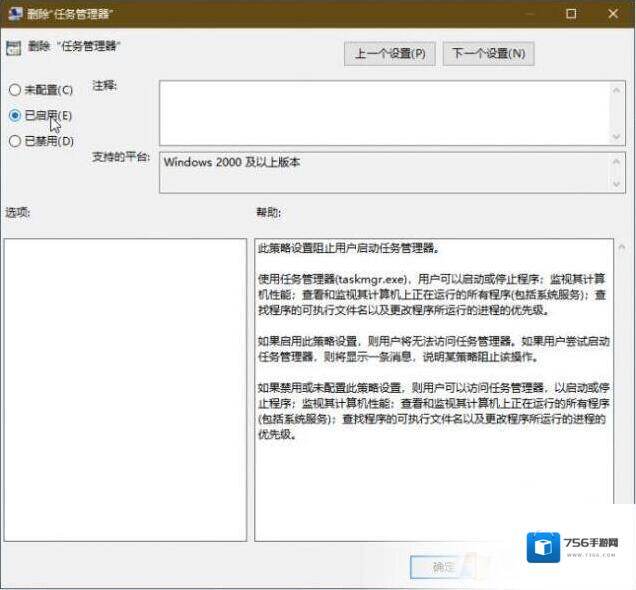636x590 pixels.
Task: Maximize the 删除任务管理器 window
Action: 571,14
